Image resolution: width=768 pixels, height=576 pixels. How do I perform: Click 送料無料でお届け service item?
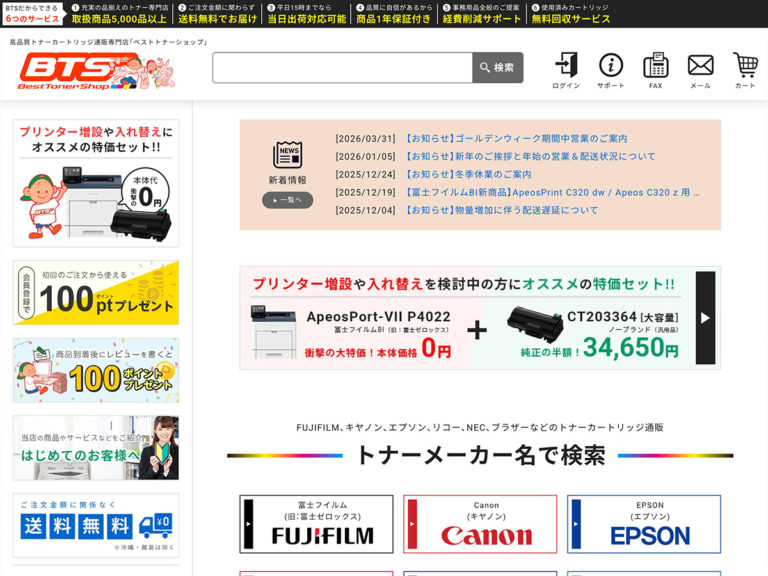(x=217, y=14)
